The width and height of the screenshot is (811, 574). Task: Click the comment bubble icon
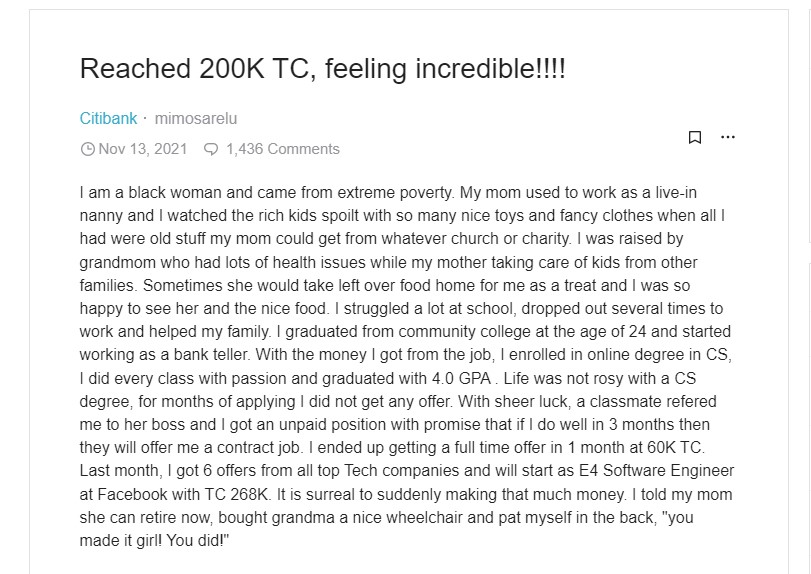[x=211, y=149]
